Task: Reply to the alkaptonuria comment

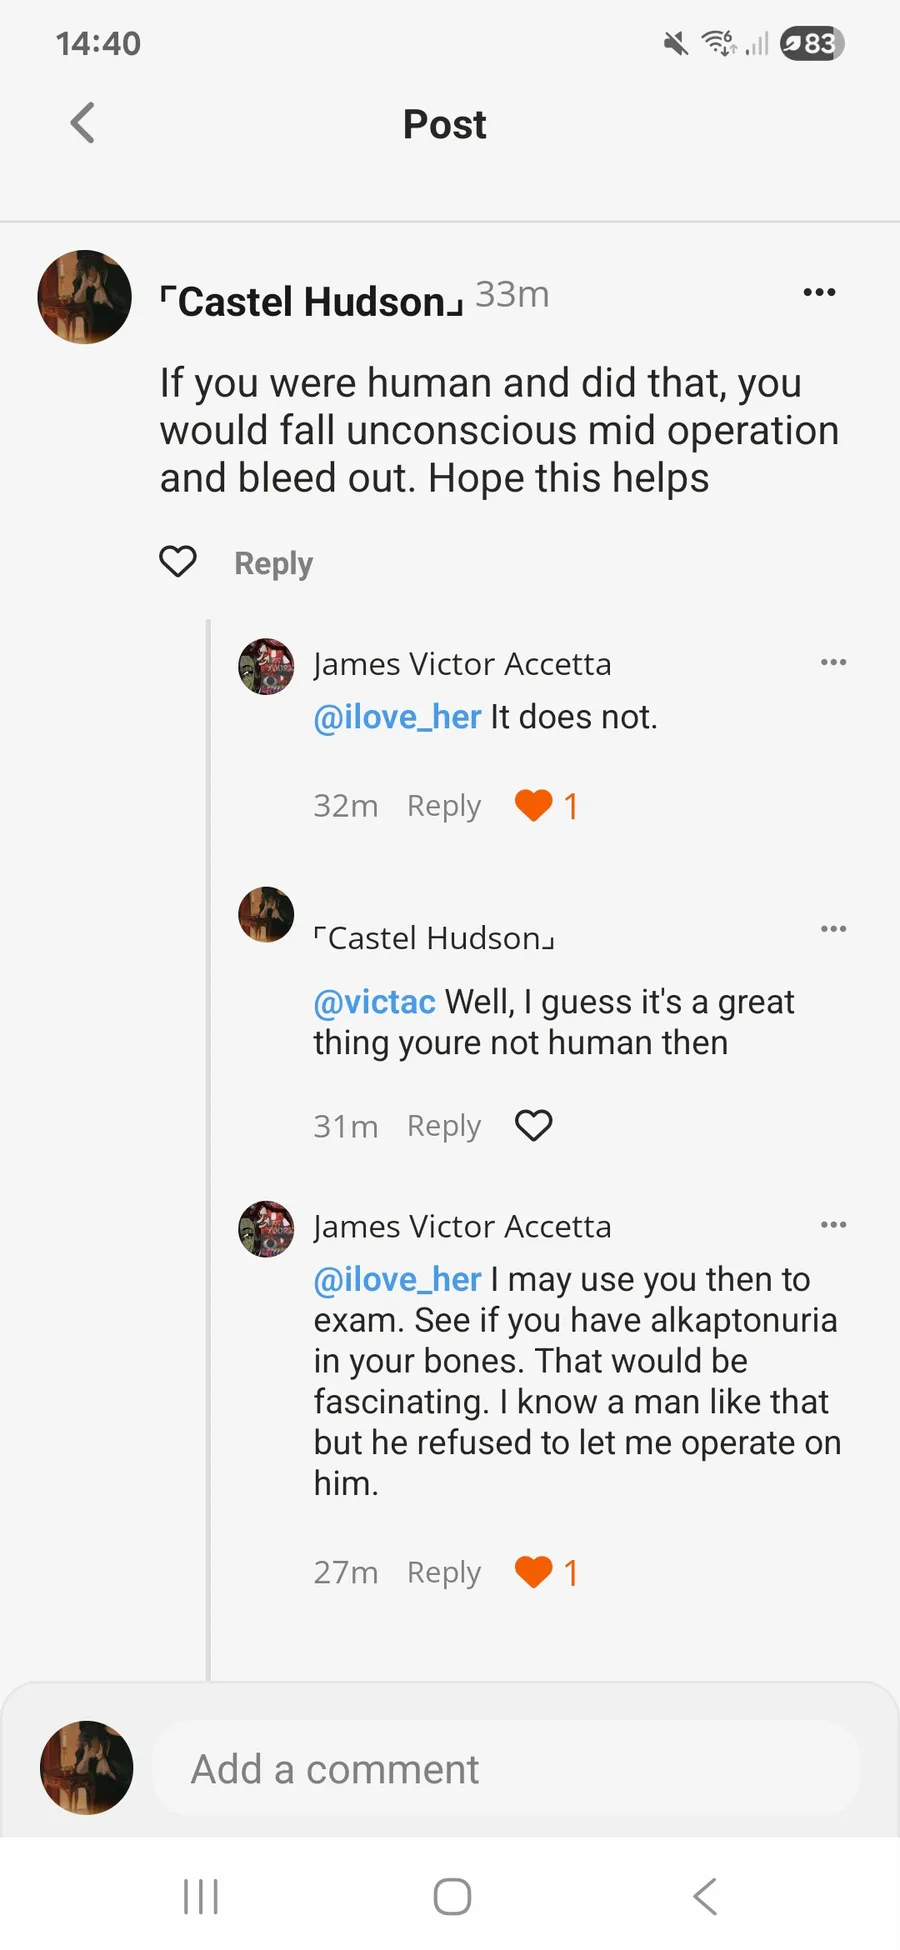Action: pyautogui.click(x=443, y=1572)
